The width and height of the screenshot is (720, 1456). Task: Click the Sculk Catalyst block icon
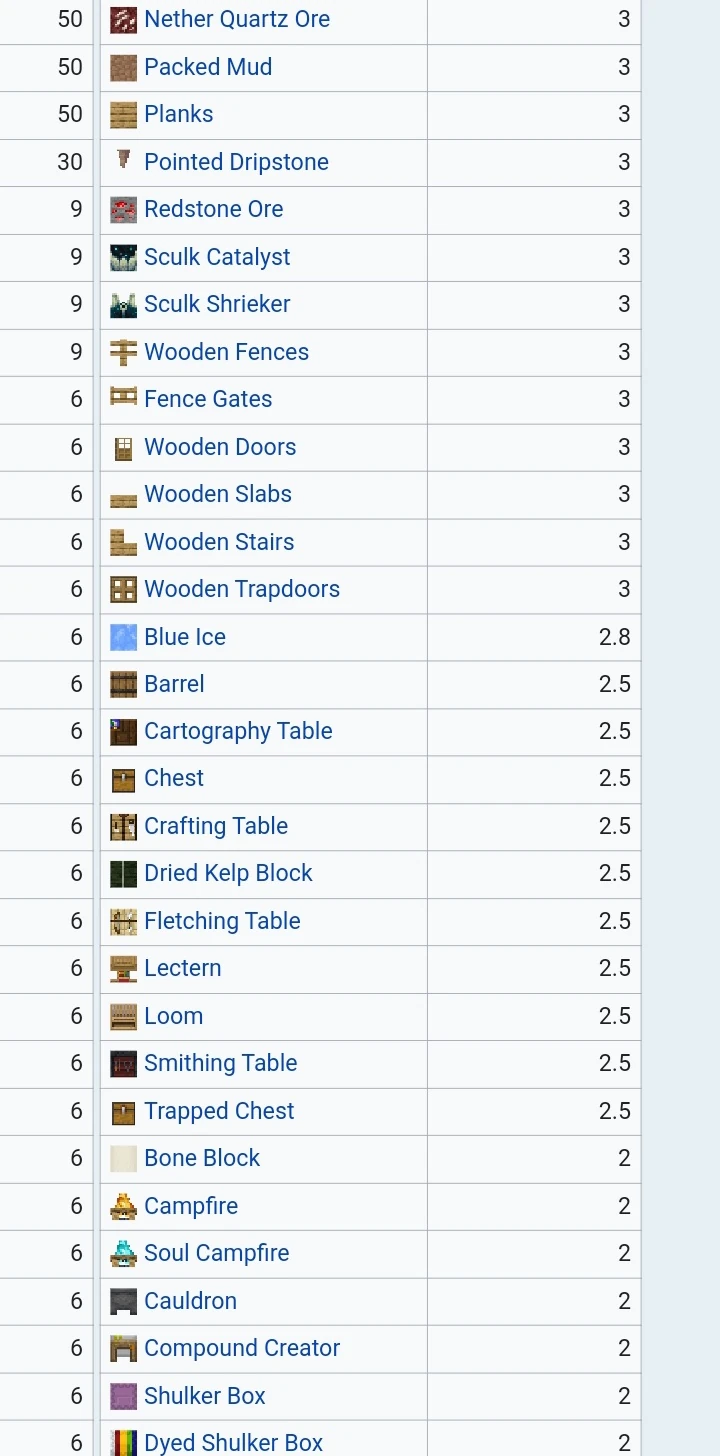coord(123,257)
